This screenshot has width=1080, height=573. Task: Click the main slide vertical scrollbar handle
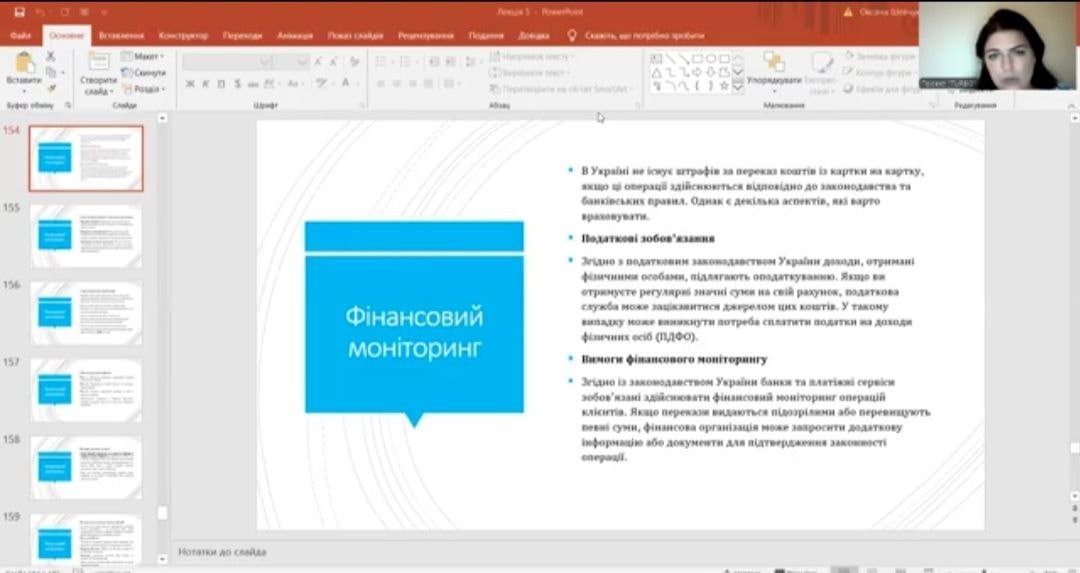1074,448
